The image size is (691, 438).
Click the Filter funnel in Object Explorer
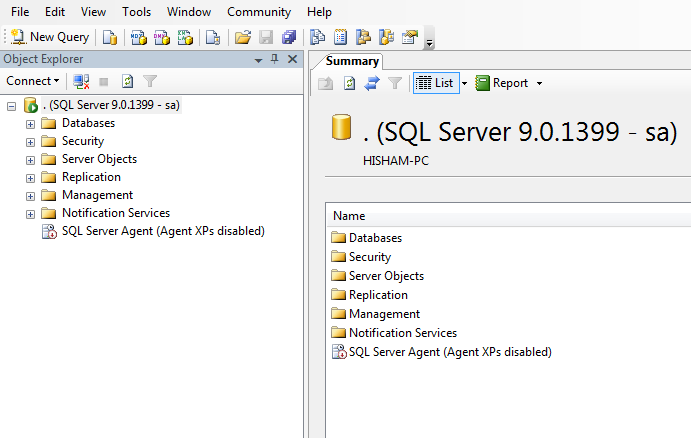click(x=150, y=82)
